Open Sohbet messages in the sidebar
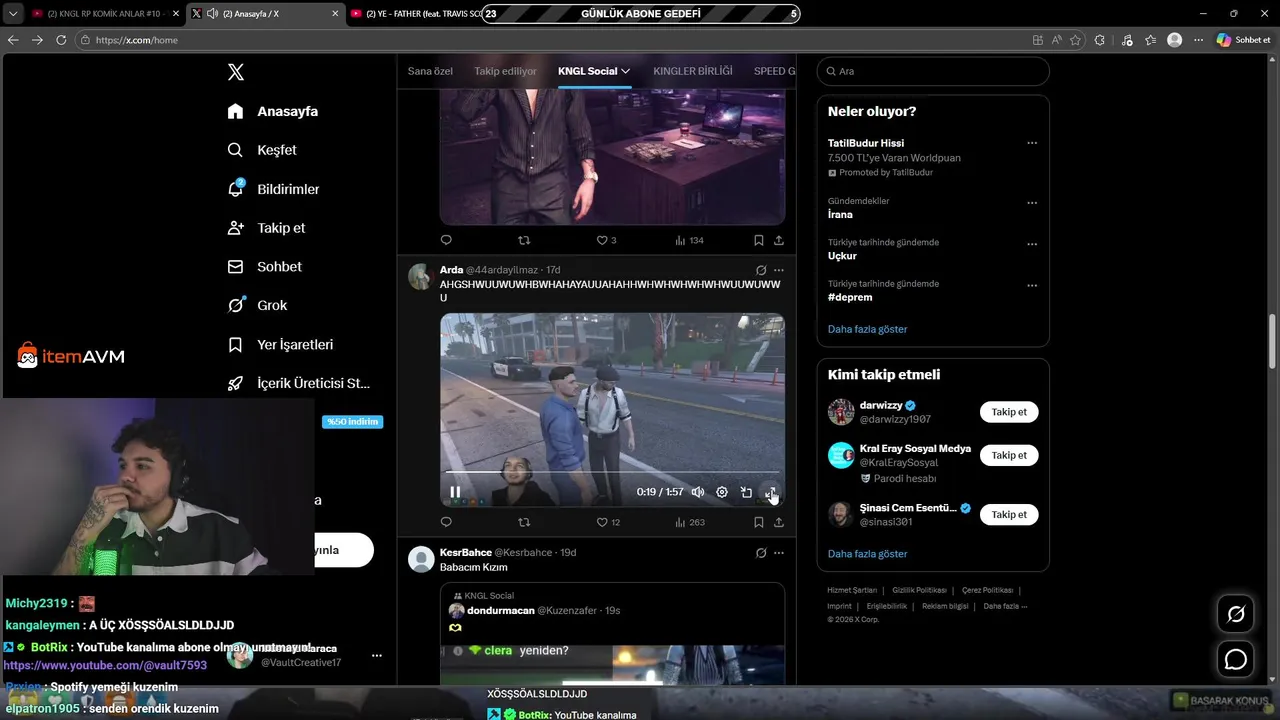The width and height of the screenshot is (1280, 720). point(265,267)
